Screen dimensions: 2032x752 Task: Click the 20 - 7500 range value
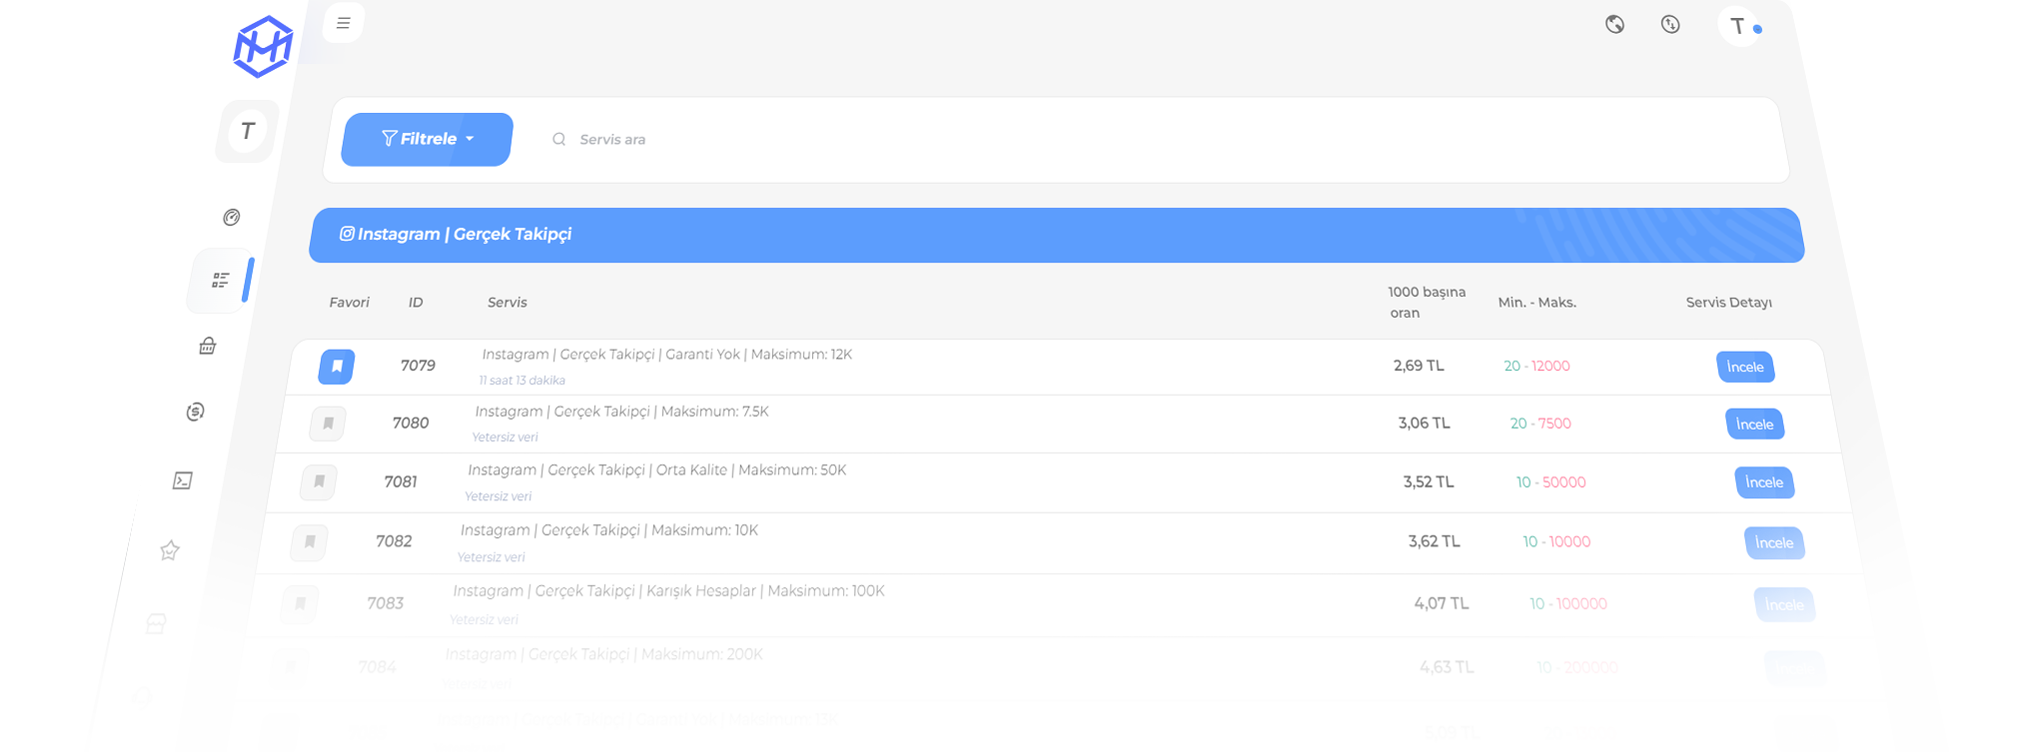click(x=1541, y=424)
